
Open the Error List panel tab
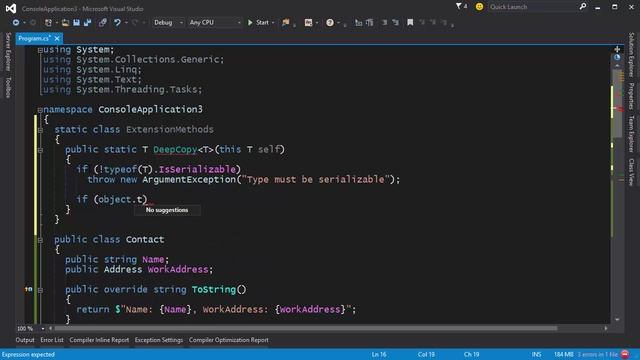click(52, 340)
